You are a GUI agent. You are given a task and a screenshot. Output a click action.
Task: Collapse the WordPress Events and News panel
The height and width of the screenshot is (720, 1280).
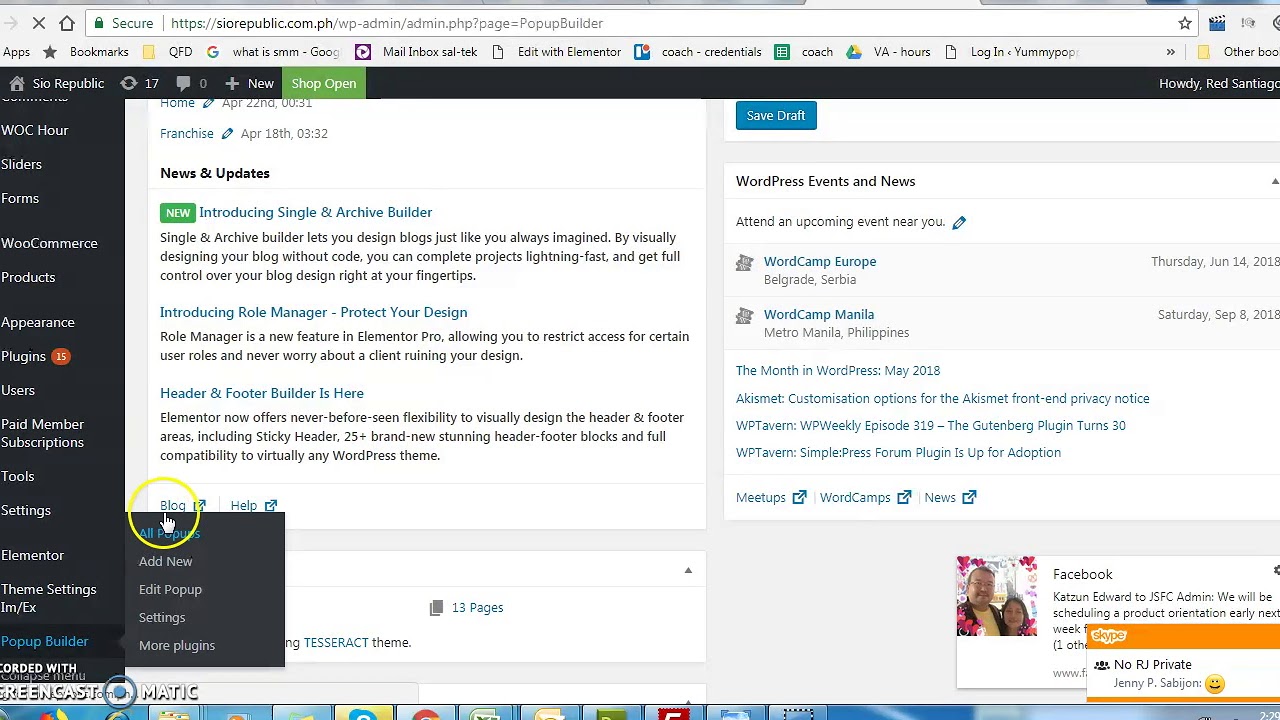(x=1274, y=181)
